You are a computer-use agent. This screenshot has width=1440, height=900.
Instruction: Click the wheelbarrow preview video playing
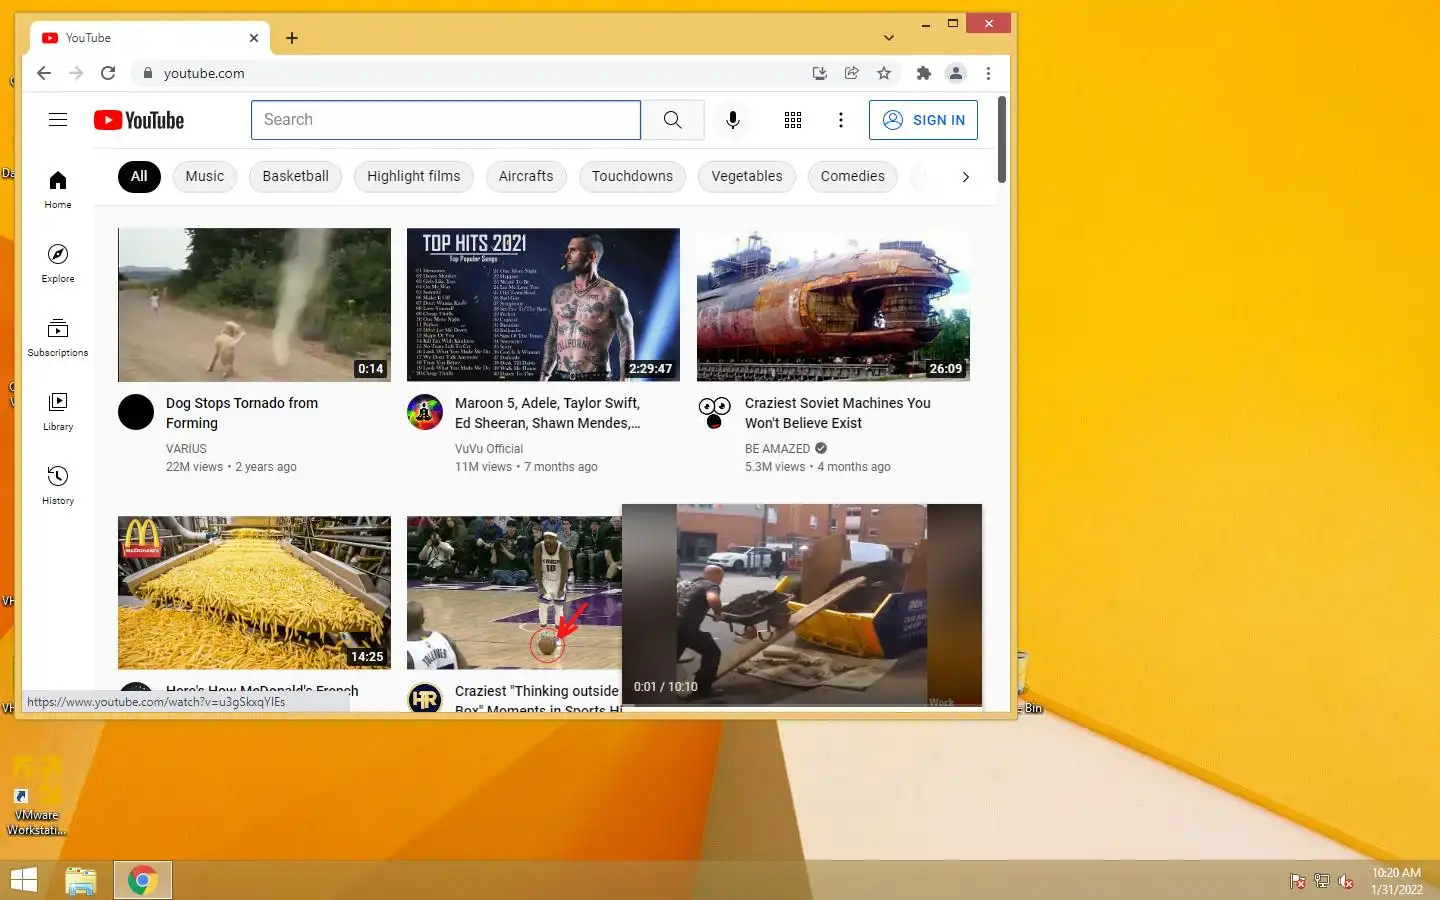802,605
